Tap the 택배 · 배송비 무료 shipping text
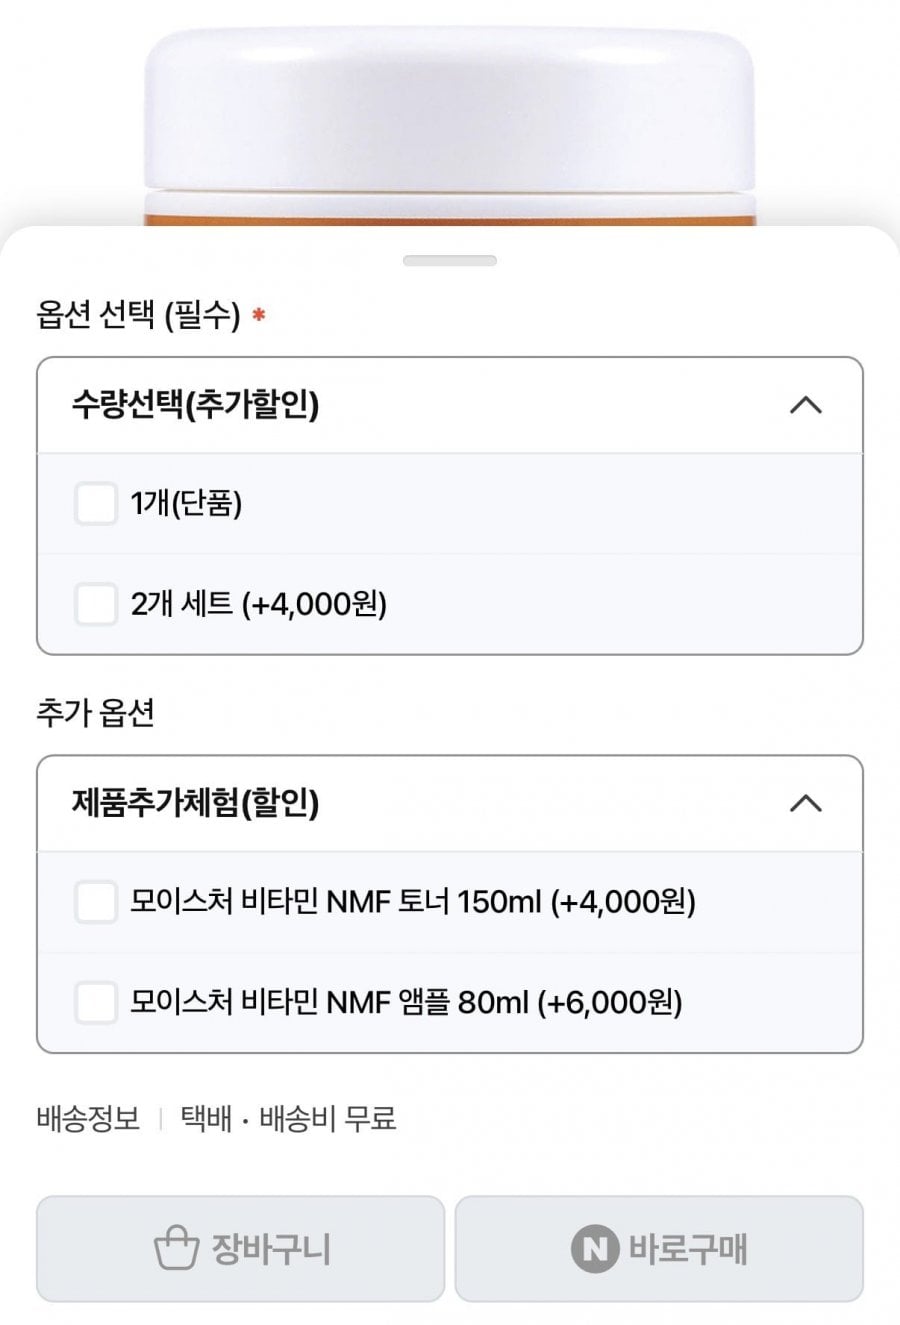Image resolution: width=900 pixels, height=1325 pixels. (x=288, y=1118)
